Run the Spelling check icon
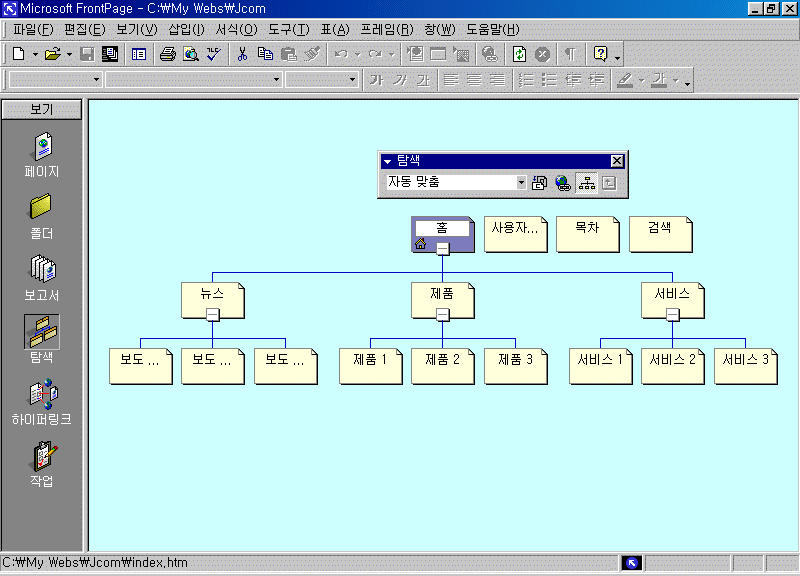800x576 pixels. click(x=214, y=54)
